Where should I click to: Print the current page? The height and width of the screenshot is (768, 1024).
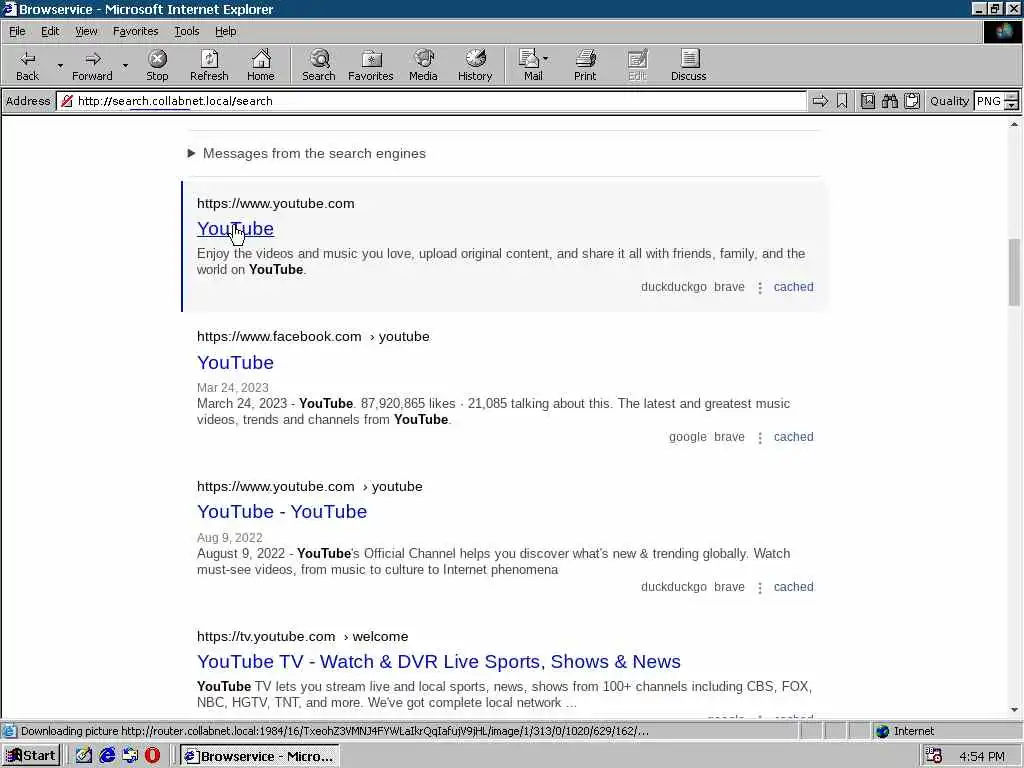(x=585, y=65)
